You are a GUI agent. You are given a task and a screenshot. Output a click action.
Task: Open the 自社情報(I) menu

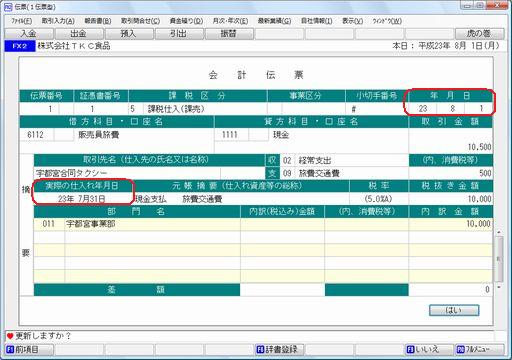[316, 21]
